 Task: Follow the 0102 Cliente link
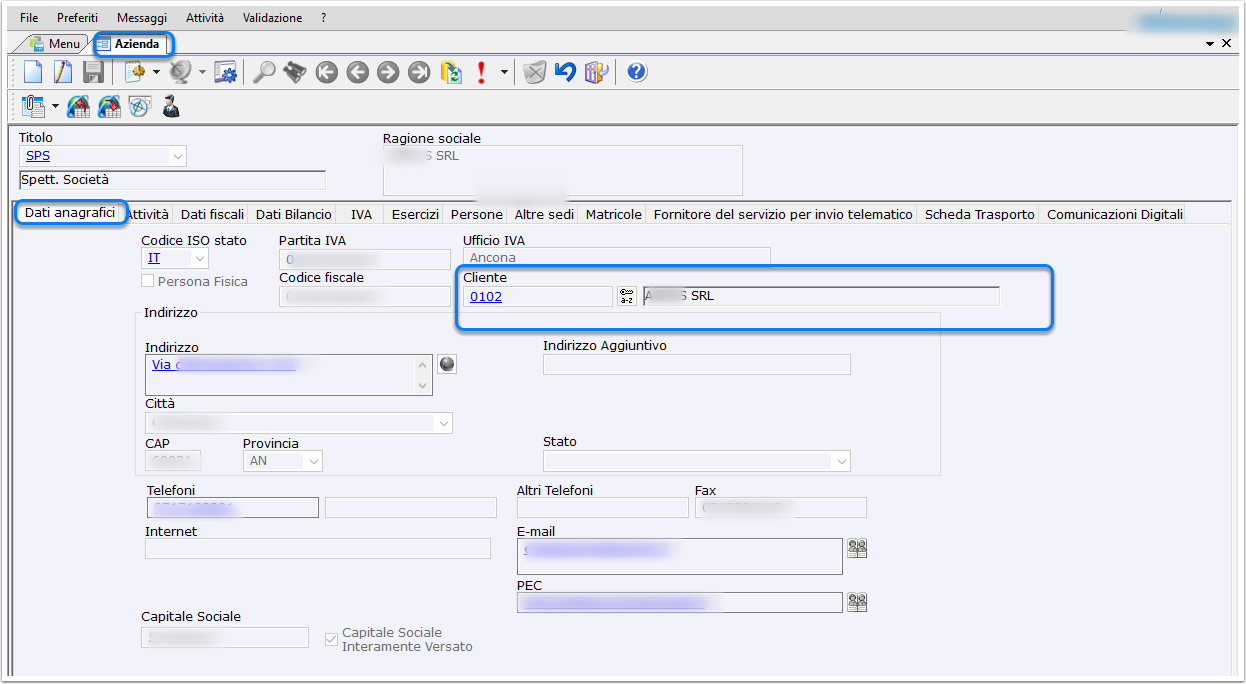click(x=486, y=296)
